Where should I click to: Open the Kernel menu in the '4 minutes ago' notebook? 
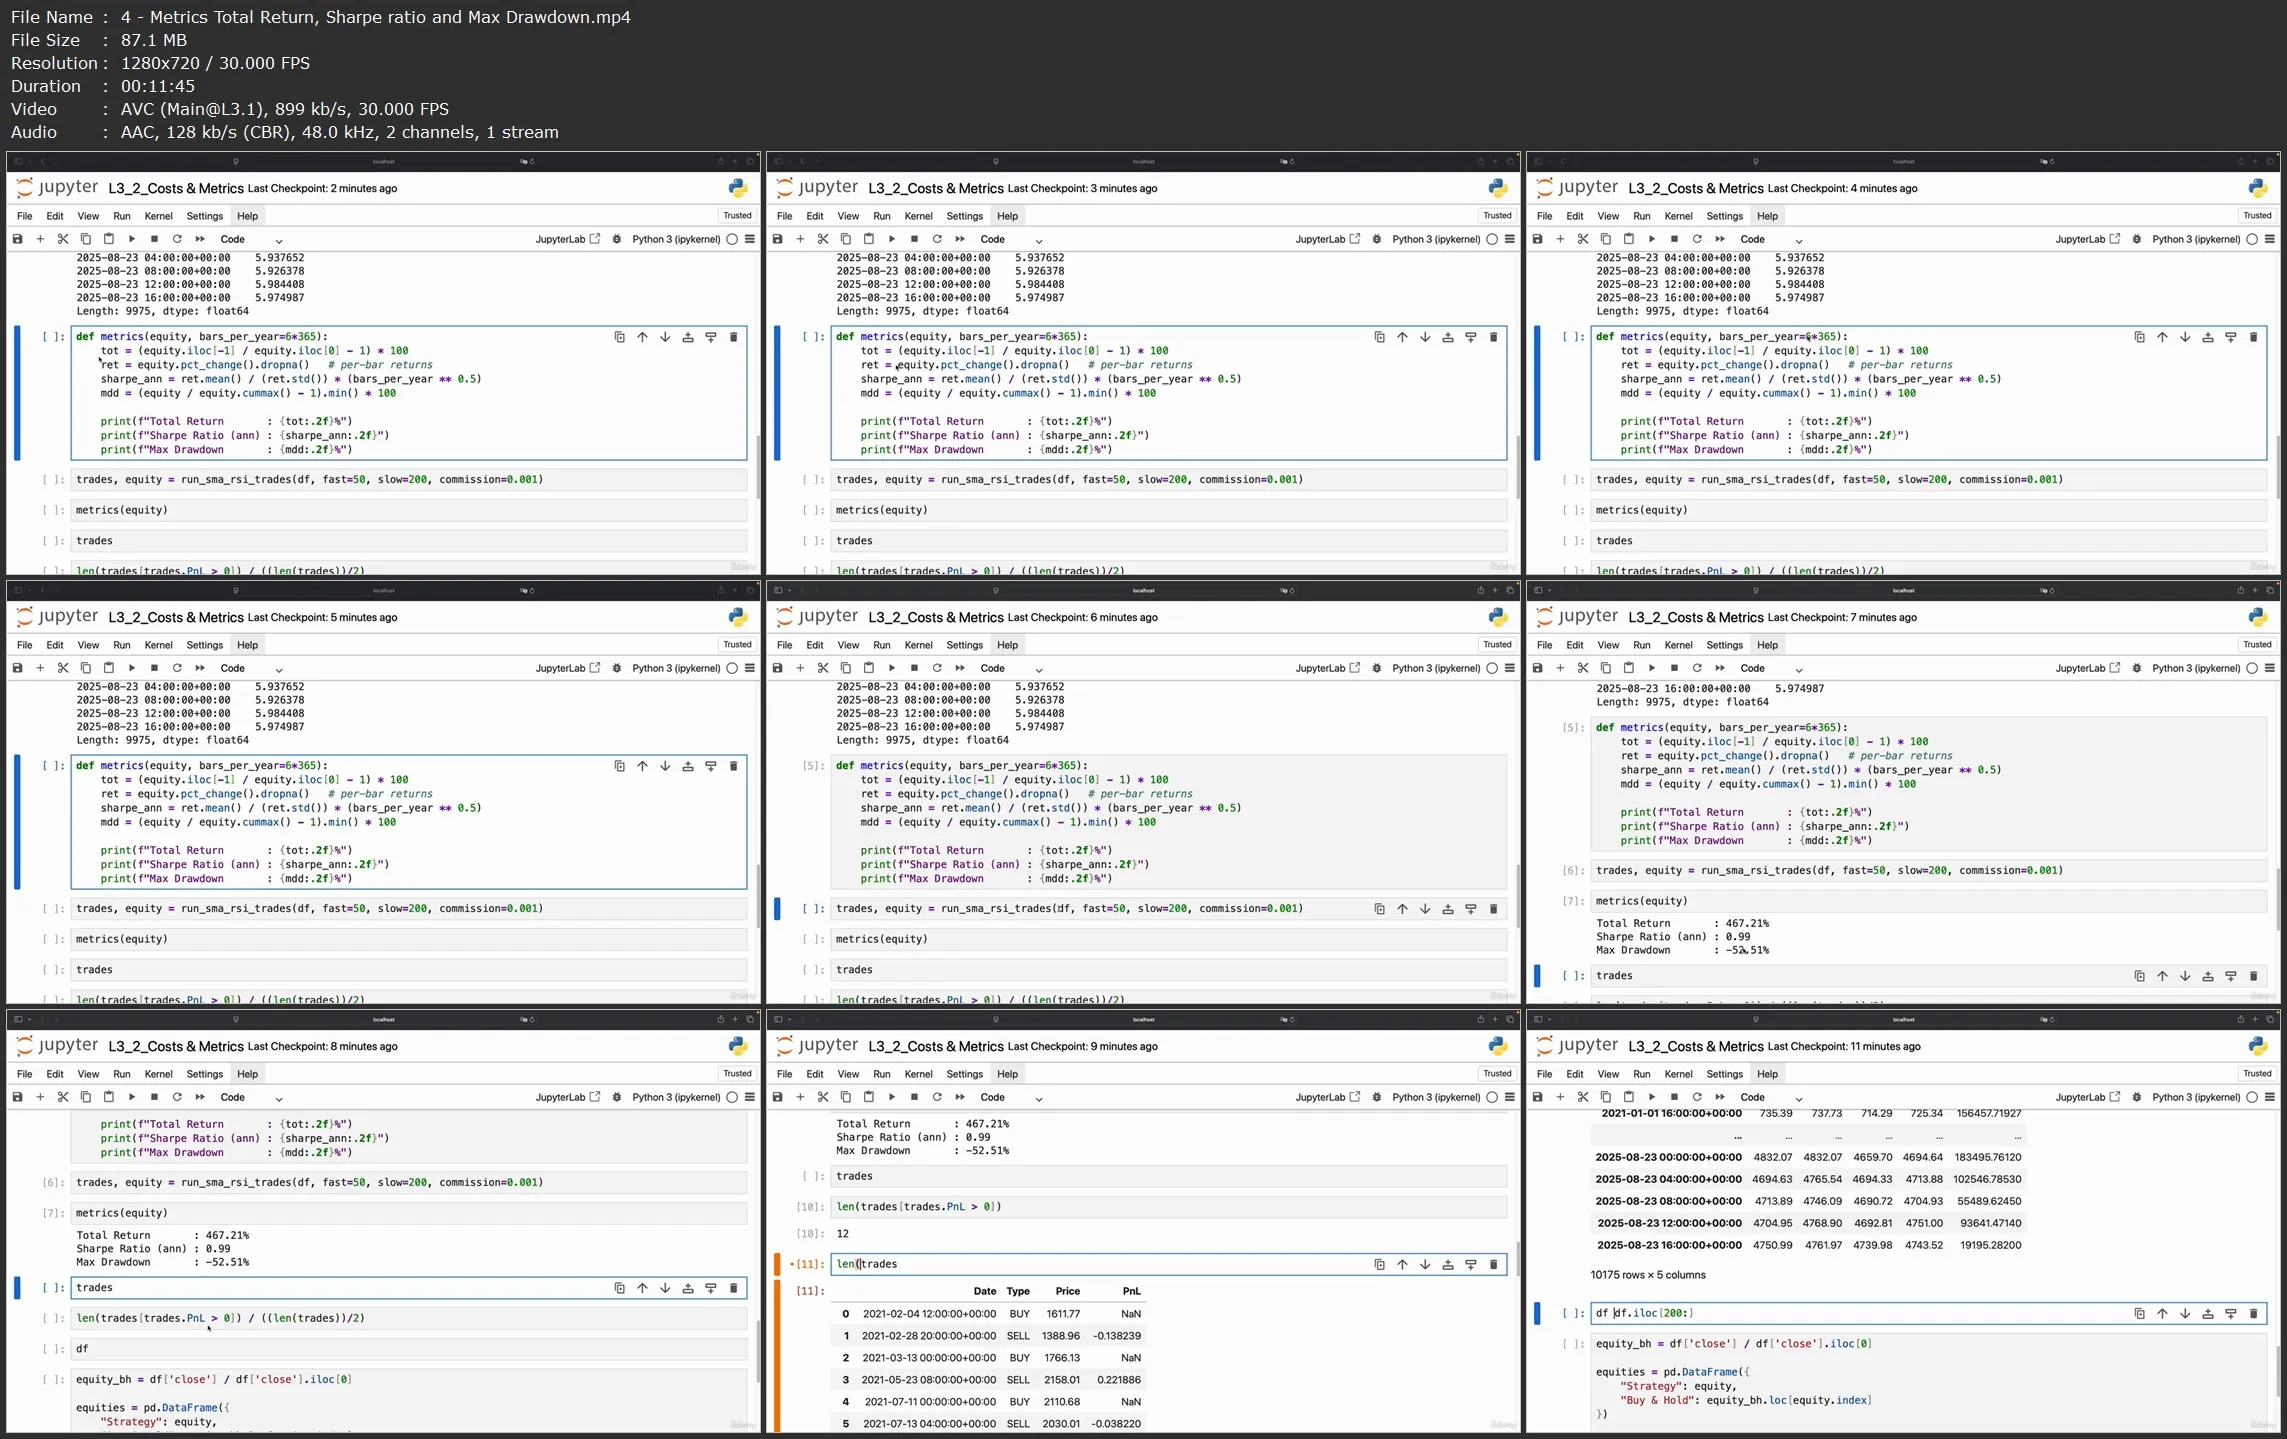point(1678,216)
